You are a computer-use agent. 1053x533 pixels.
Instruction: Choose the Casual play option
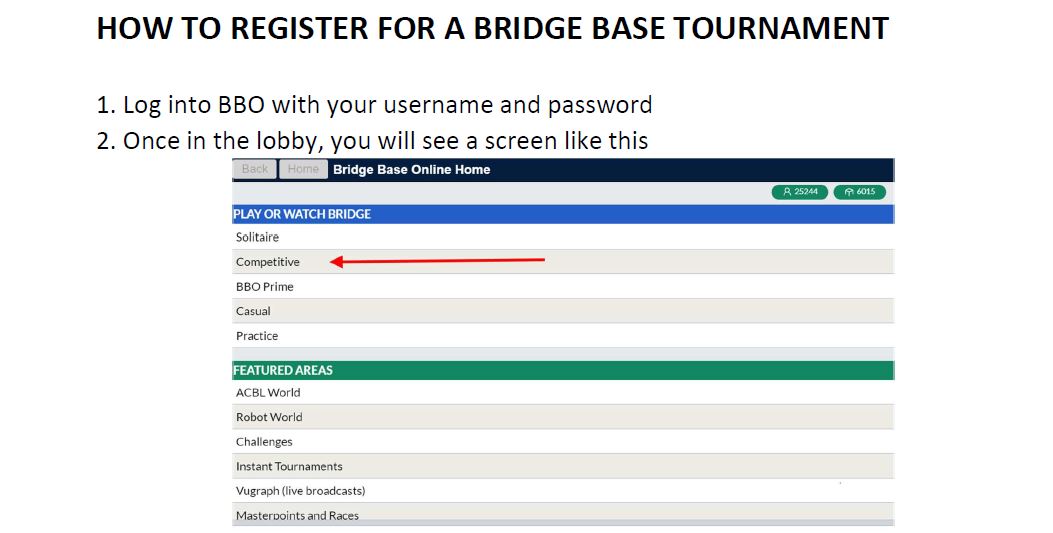tap(563, 311)
